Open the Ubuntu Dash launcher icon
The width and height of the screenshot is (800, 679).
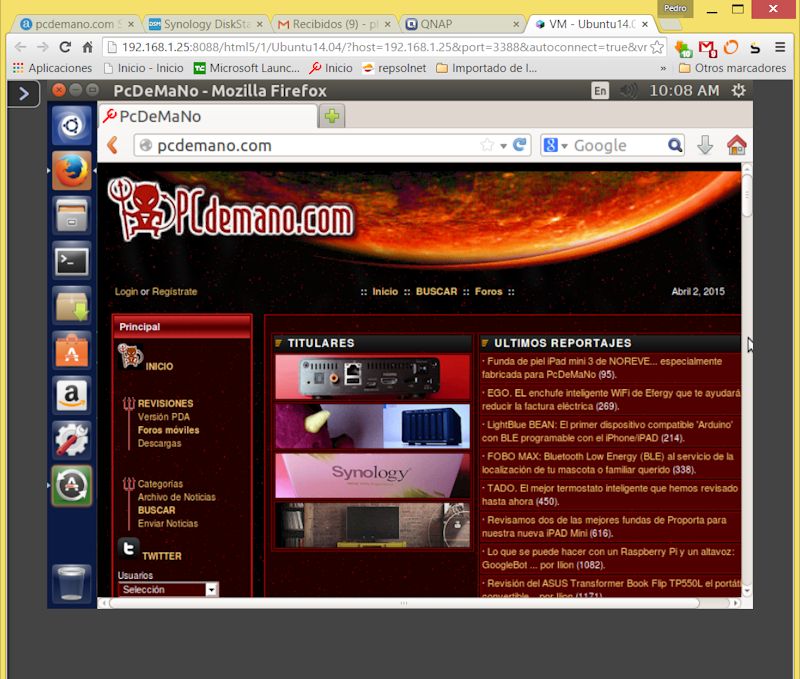[71, 125]
